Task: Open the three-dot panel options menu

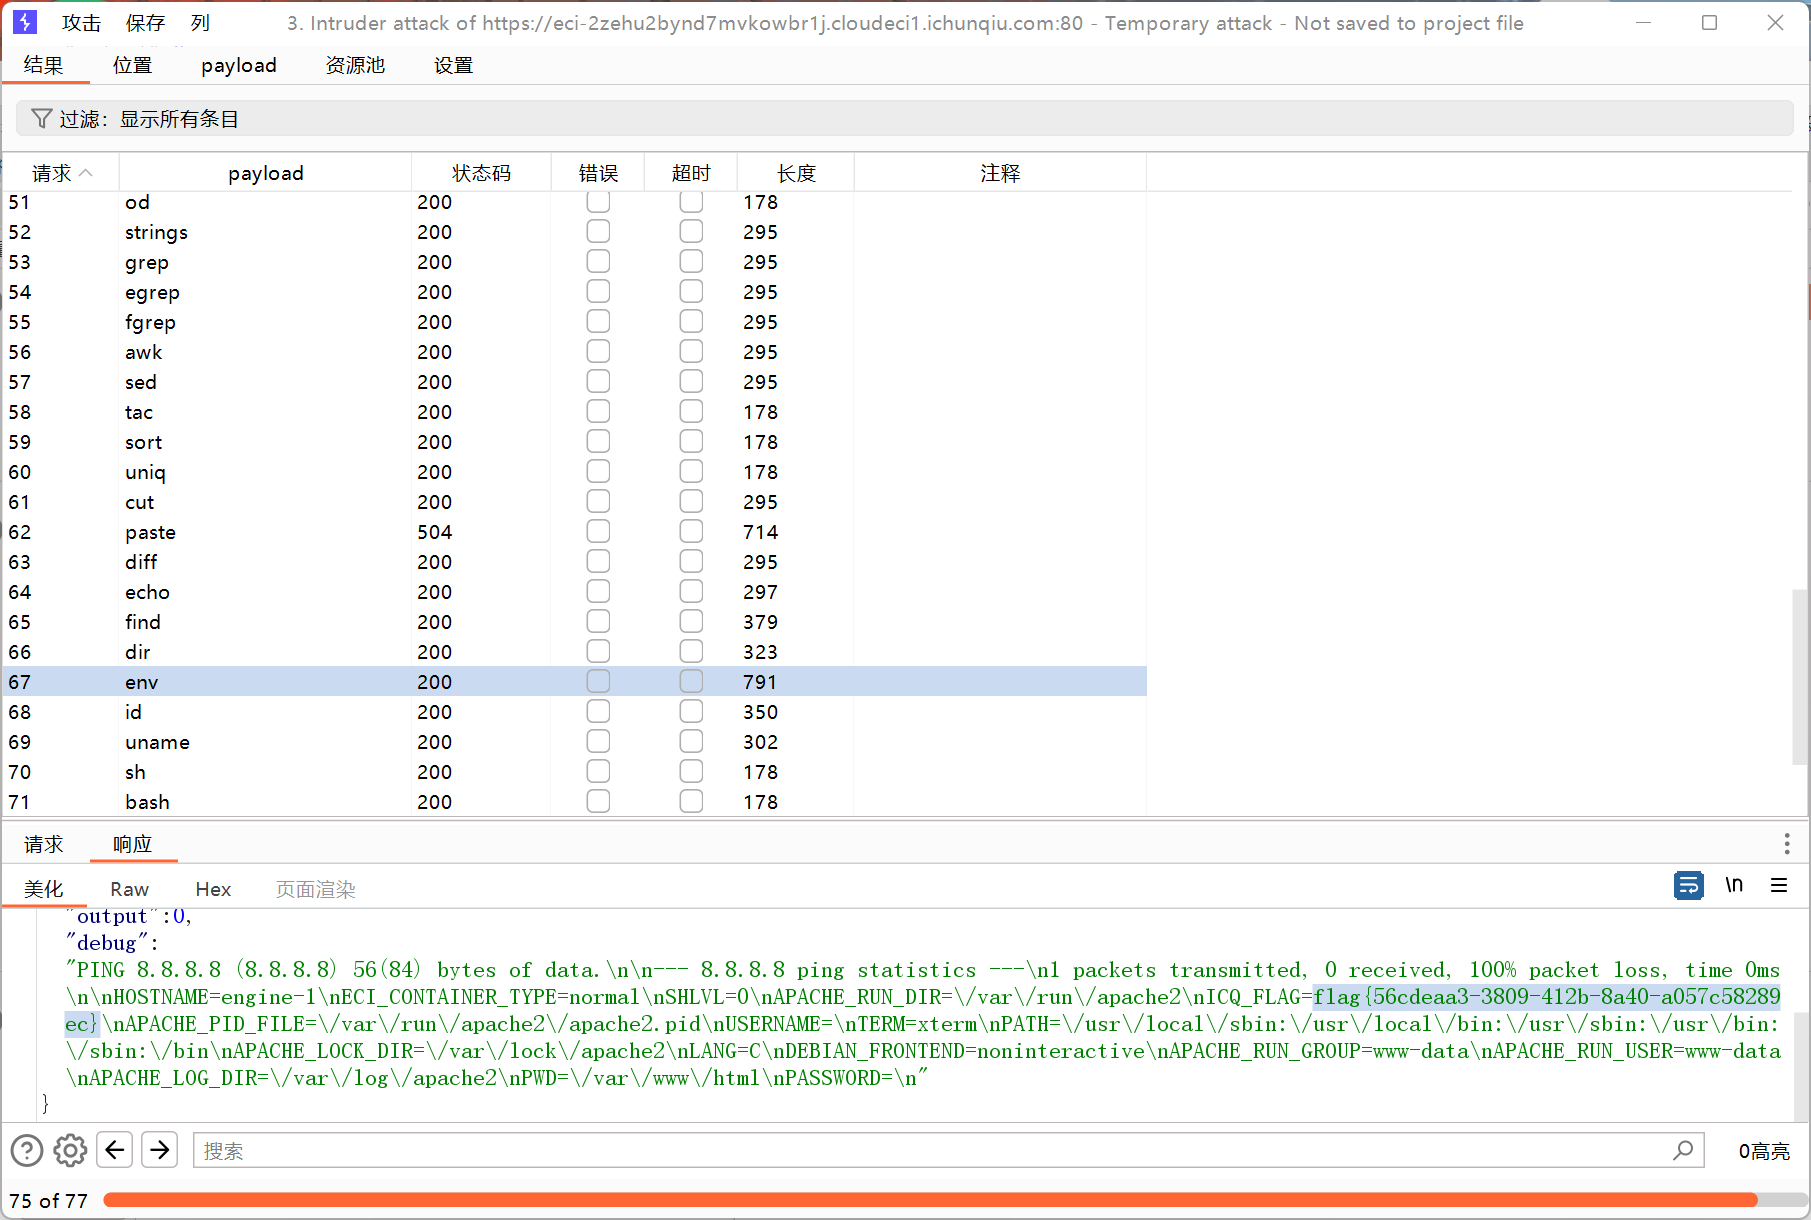Action: point(1787,844)
